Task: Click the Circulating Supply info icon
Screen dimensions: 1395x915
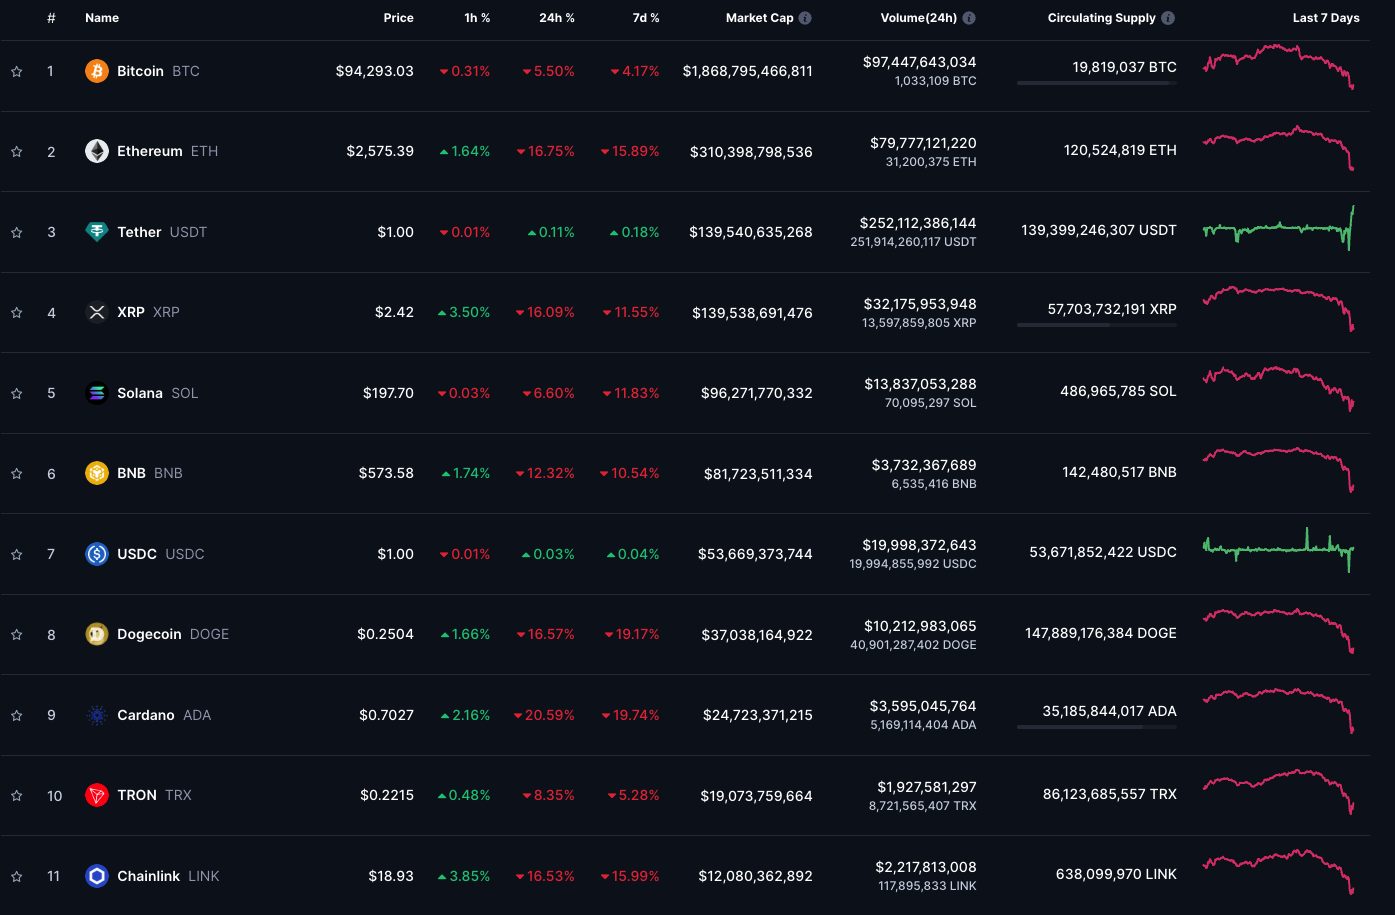Action: tap(1168, 18)
